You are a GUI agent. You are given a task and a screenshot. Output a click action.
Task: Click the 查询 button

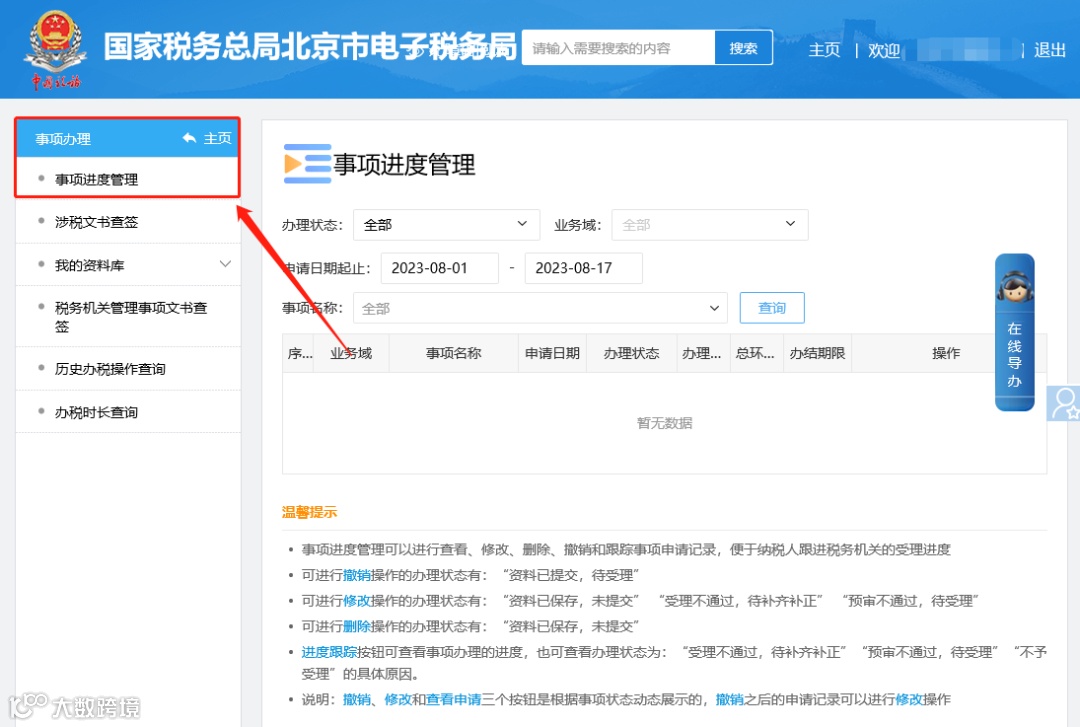771,308
